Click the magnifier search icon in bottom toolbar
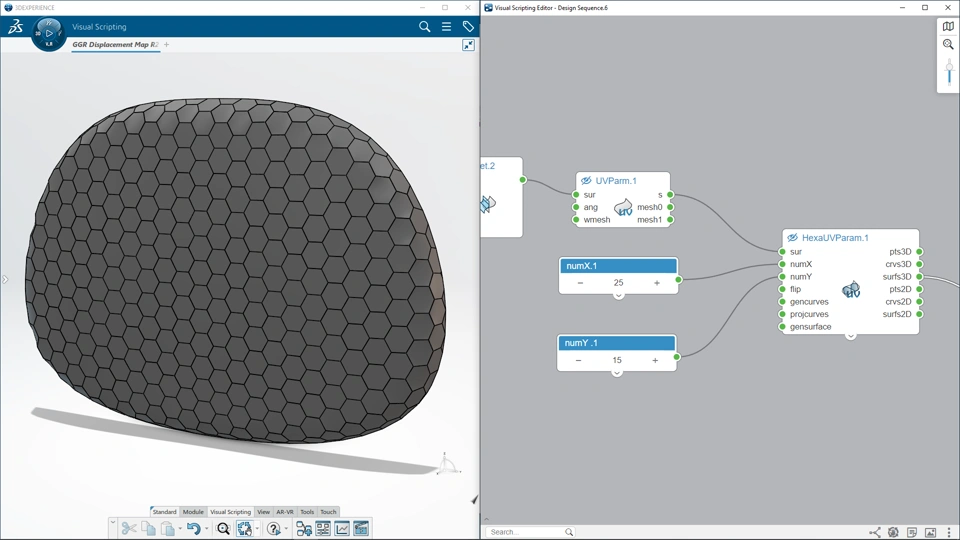Viewport: 960px width, 540px height. (x=223, y=528)
